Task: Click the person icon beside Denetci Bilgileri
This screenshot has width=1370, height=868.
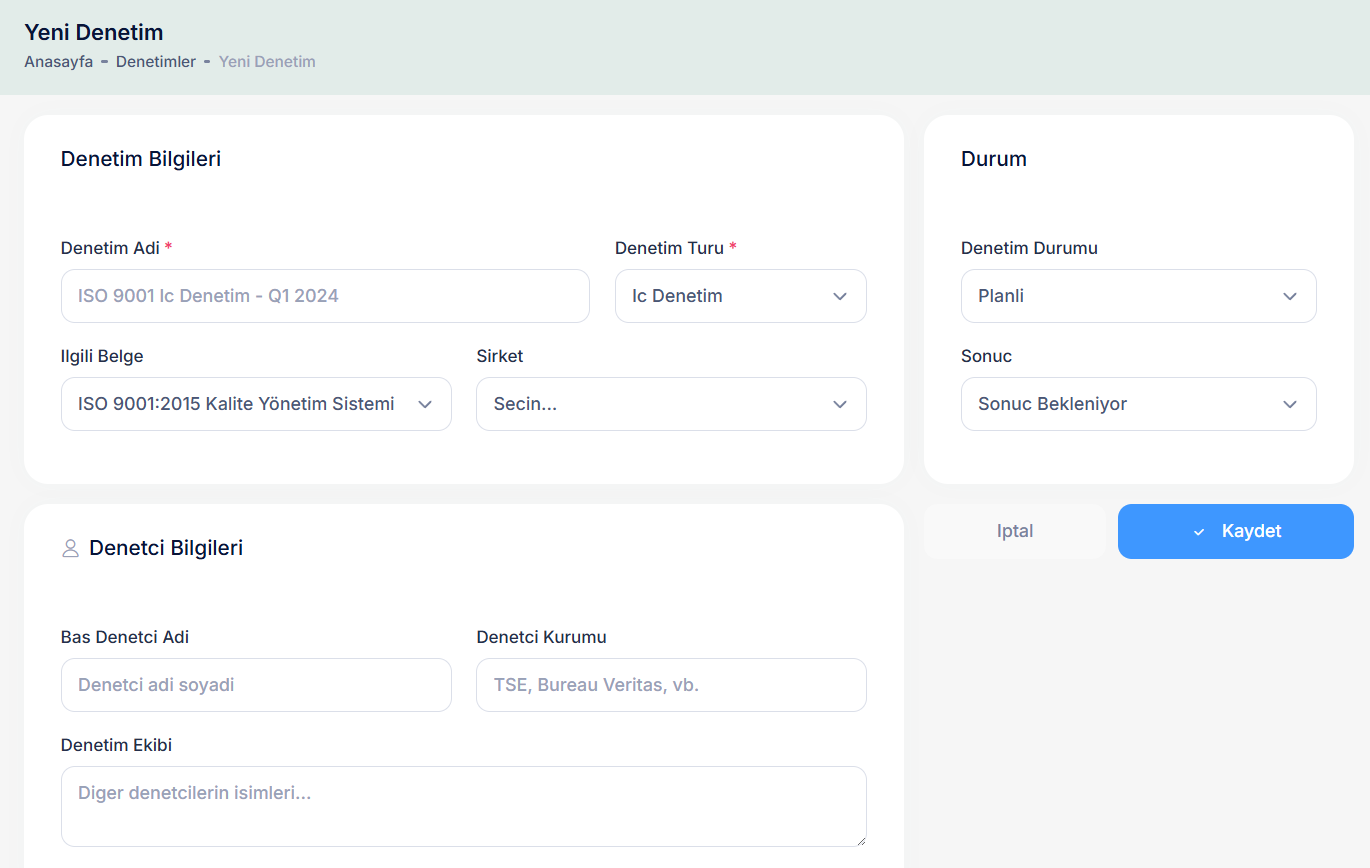Action: [x=70, y=548]
